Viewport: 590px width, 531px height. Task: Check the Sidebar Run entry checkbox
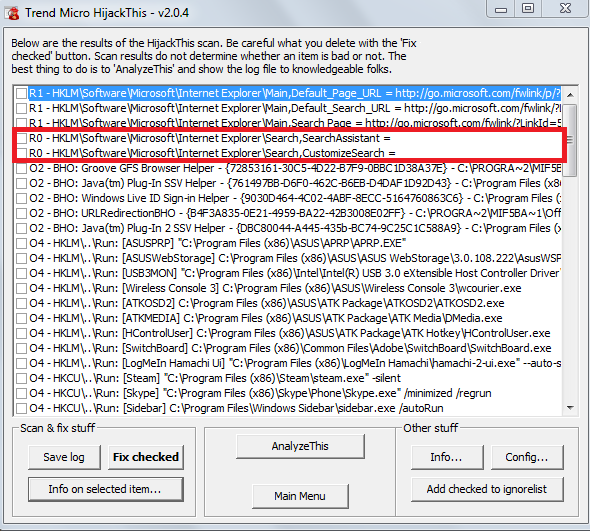pyautogui.click(x=22, y=408)
